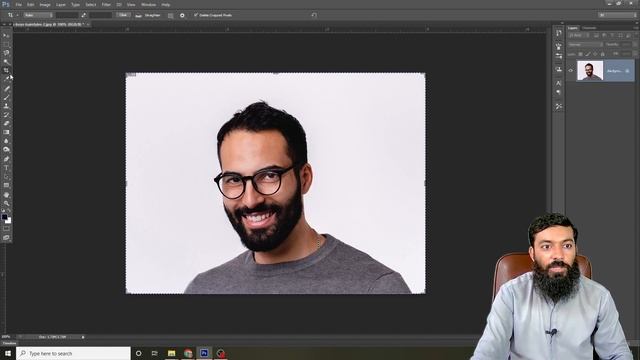Close the open document tab
This screenshot has height=360, width=640.
click(x=88, y=24)
